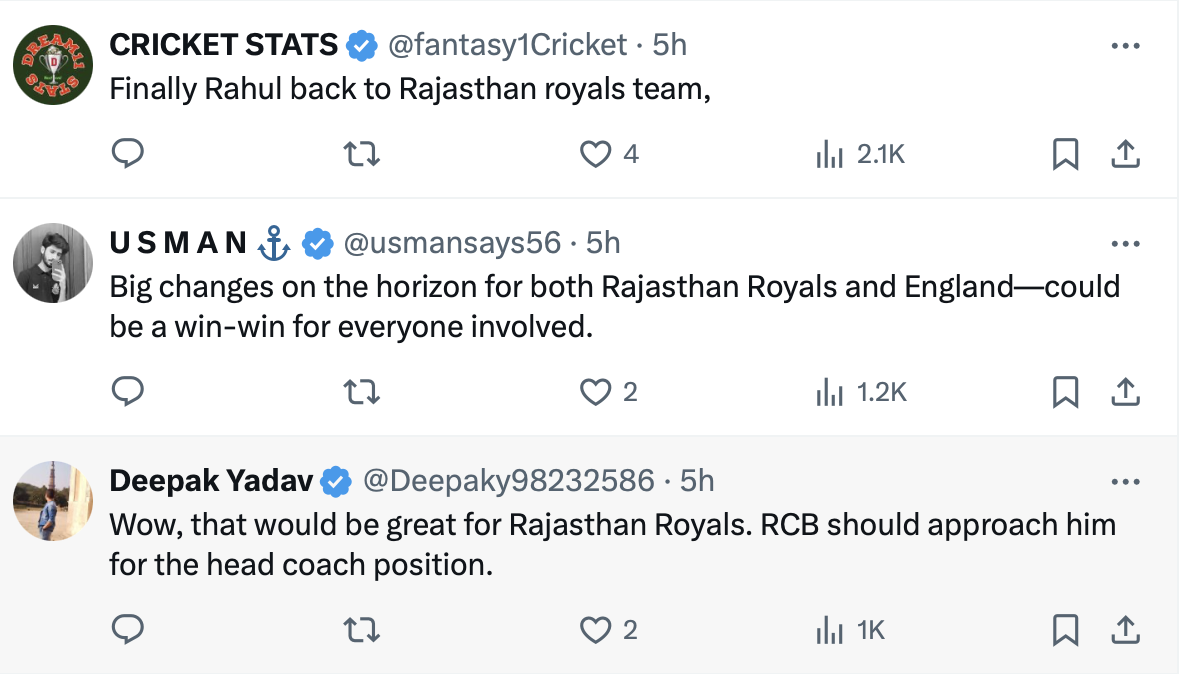Viewport: 1180px width, 674px height.
Task: Reply to the CRICKET STATS tweet
Action: (127, 154)
